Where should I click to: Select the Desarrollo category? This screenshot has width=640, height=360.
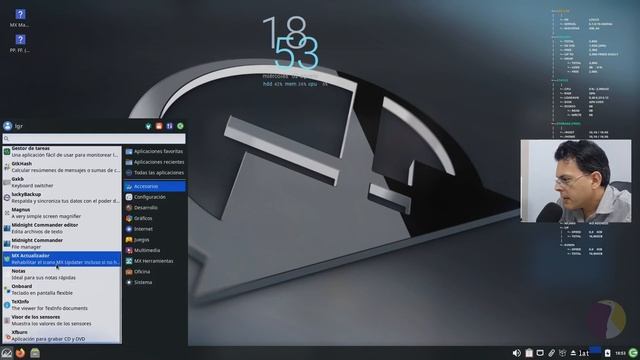coord(155,207)
